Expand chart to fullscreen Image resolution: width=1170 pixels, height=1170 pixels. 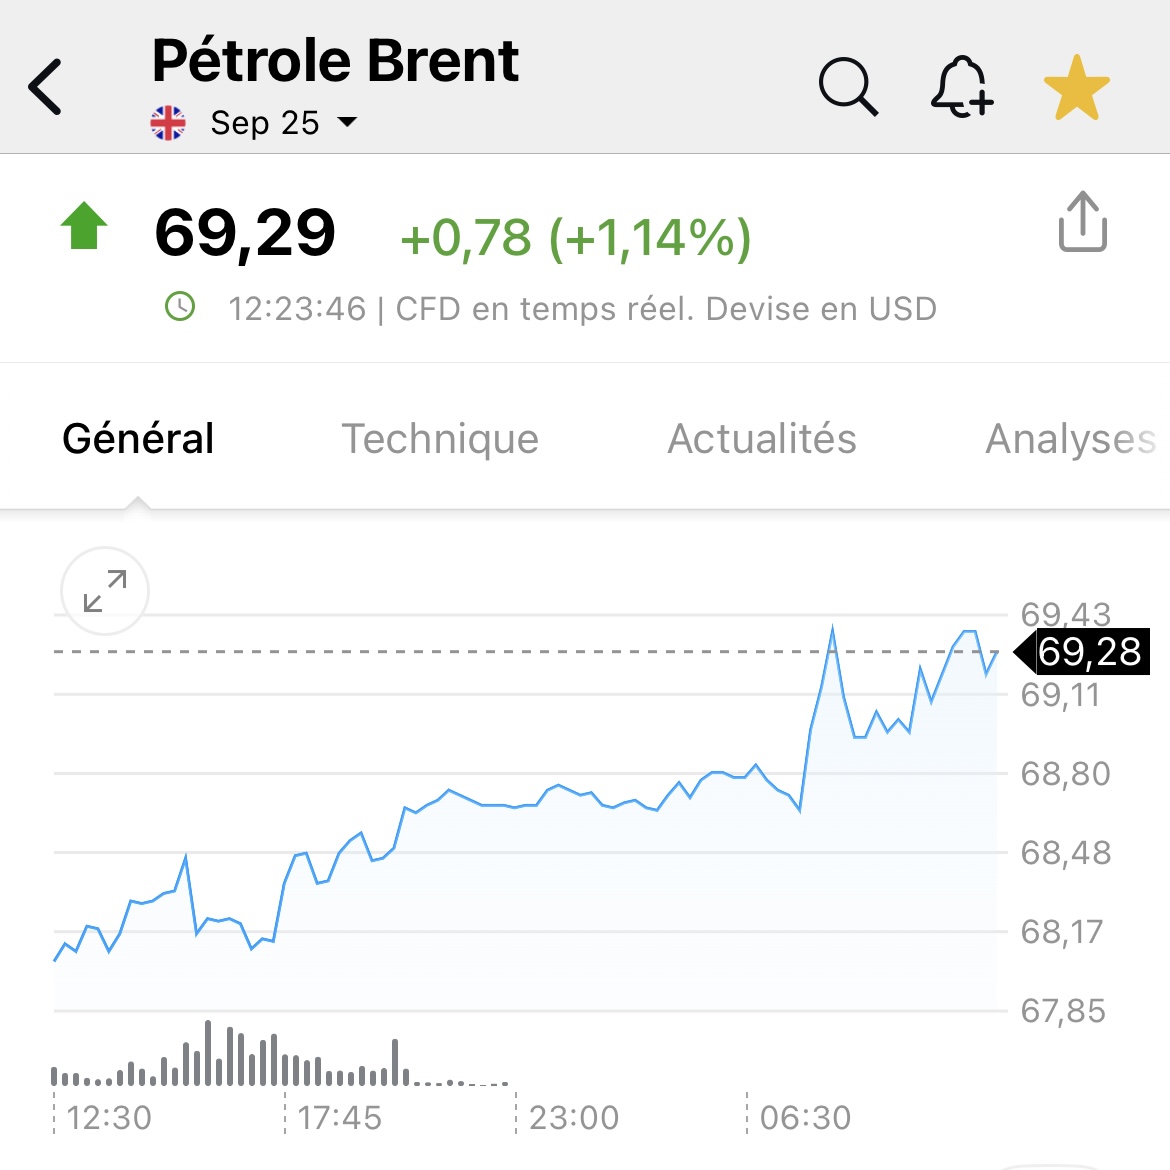(x=105, y=591)
